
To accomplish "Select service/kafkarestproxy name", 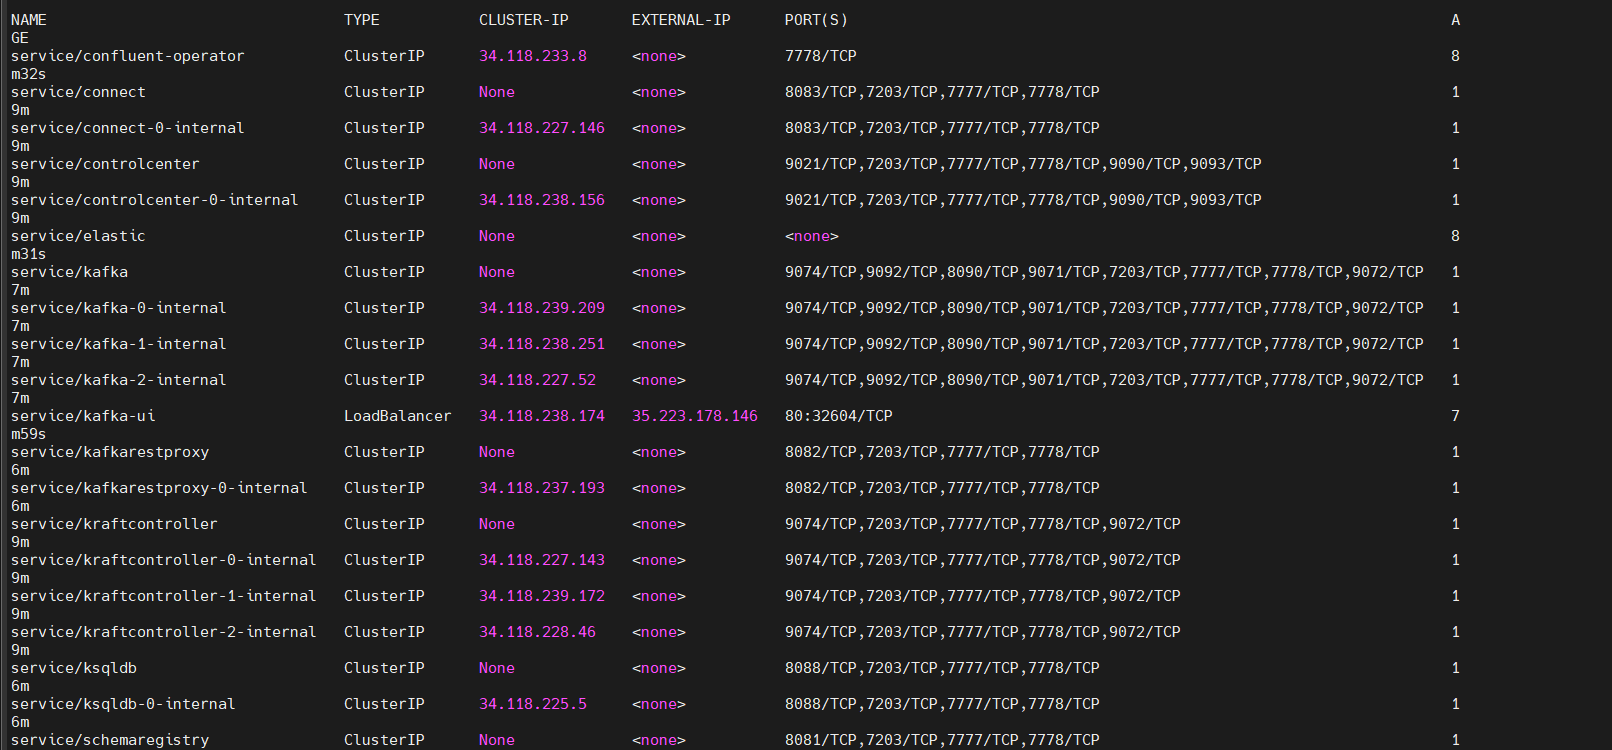I will pos(110,452).
